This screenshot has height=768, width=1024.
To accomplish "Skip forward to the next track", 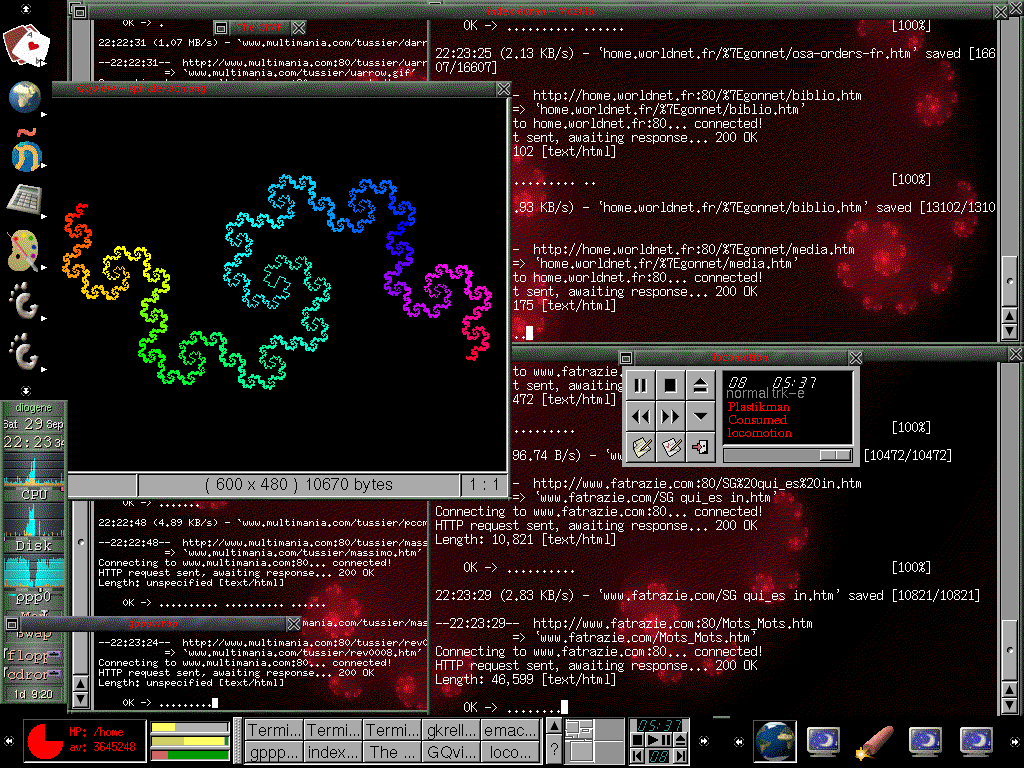I will pos(671,416).
